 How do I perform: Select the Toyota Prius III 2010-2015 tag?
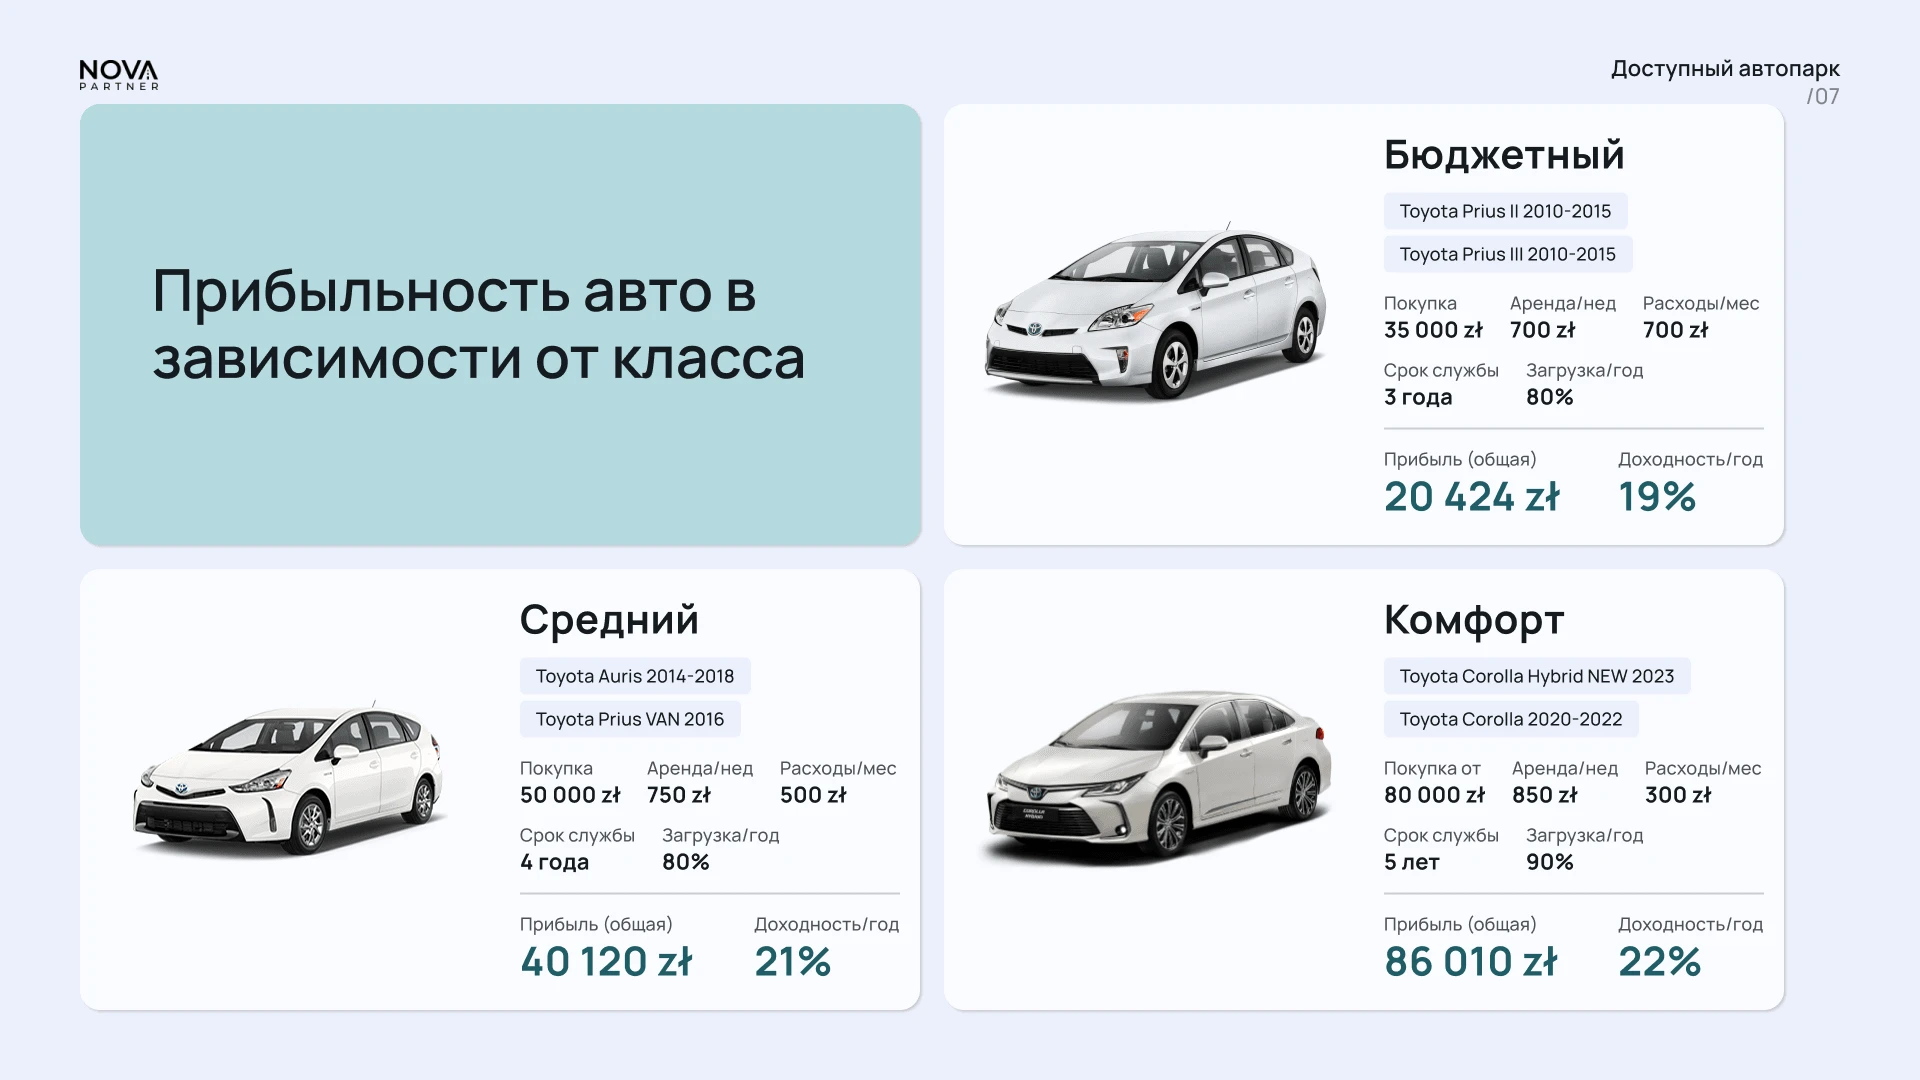(1507, 254)
